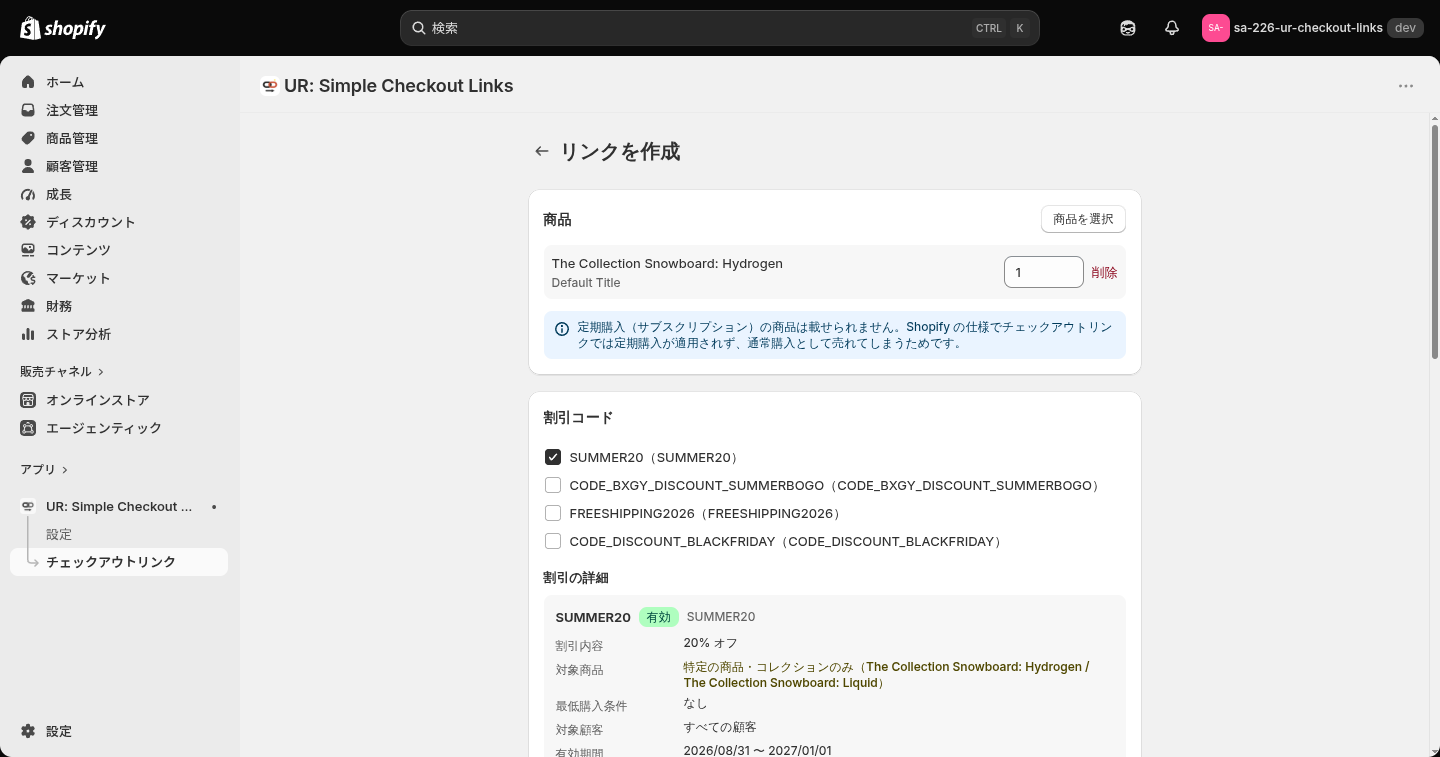Click the person icon for 顧客管理

click(x=28, y=166)
